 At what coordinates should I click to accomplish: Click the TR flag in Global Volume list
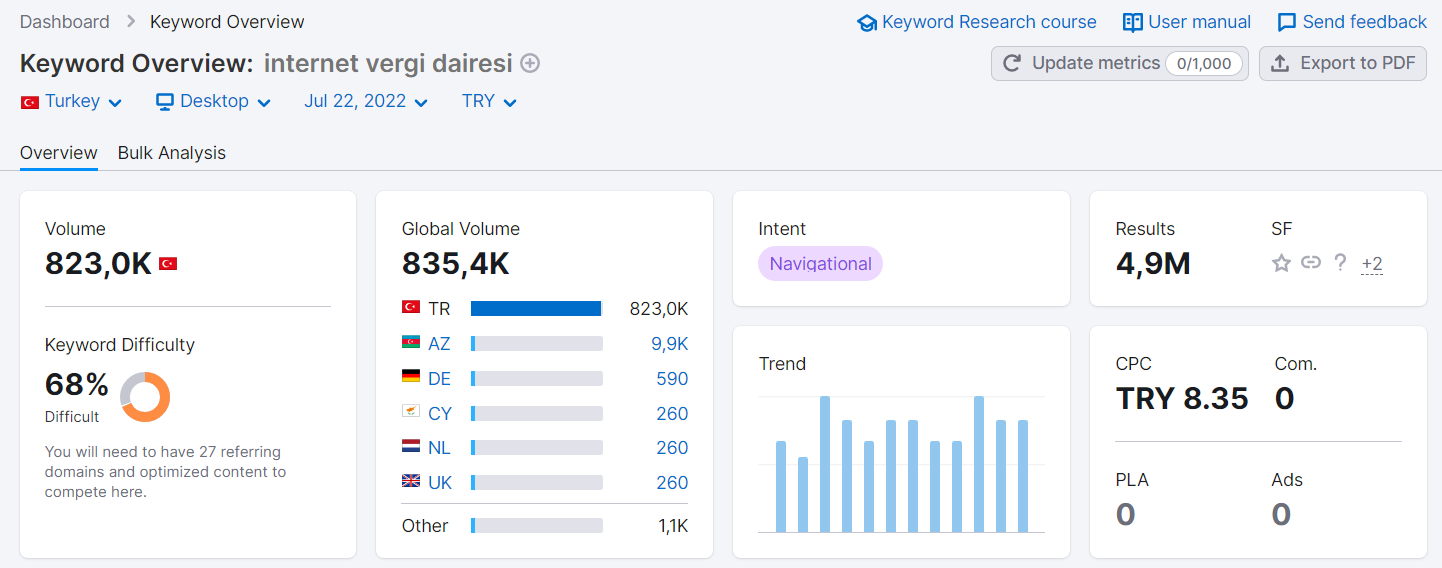[x=411, y=308]
